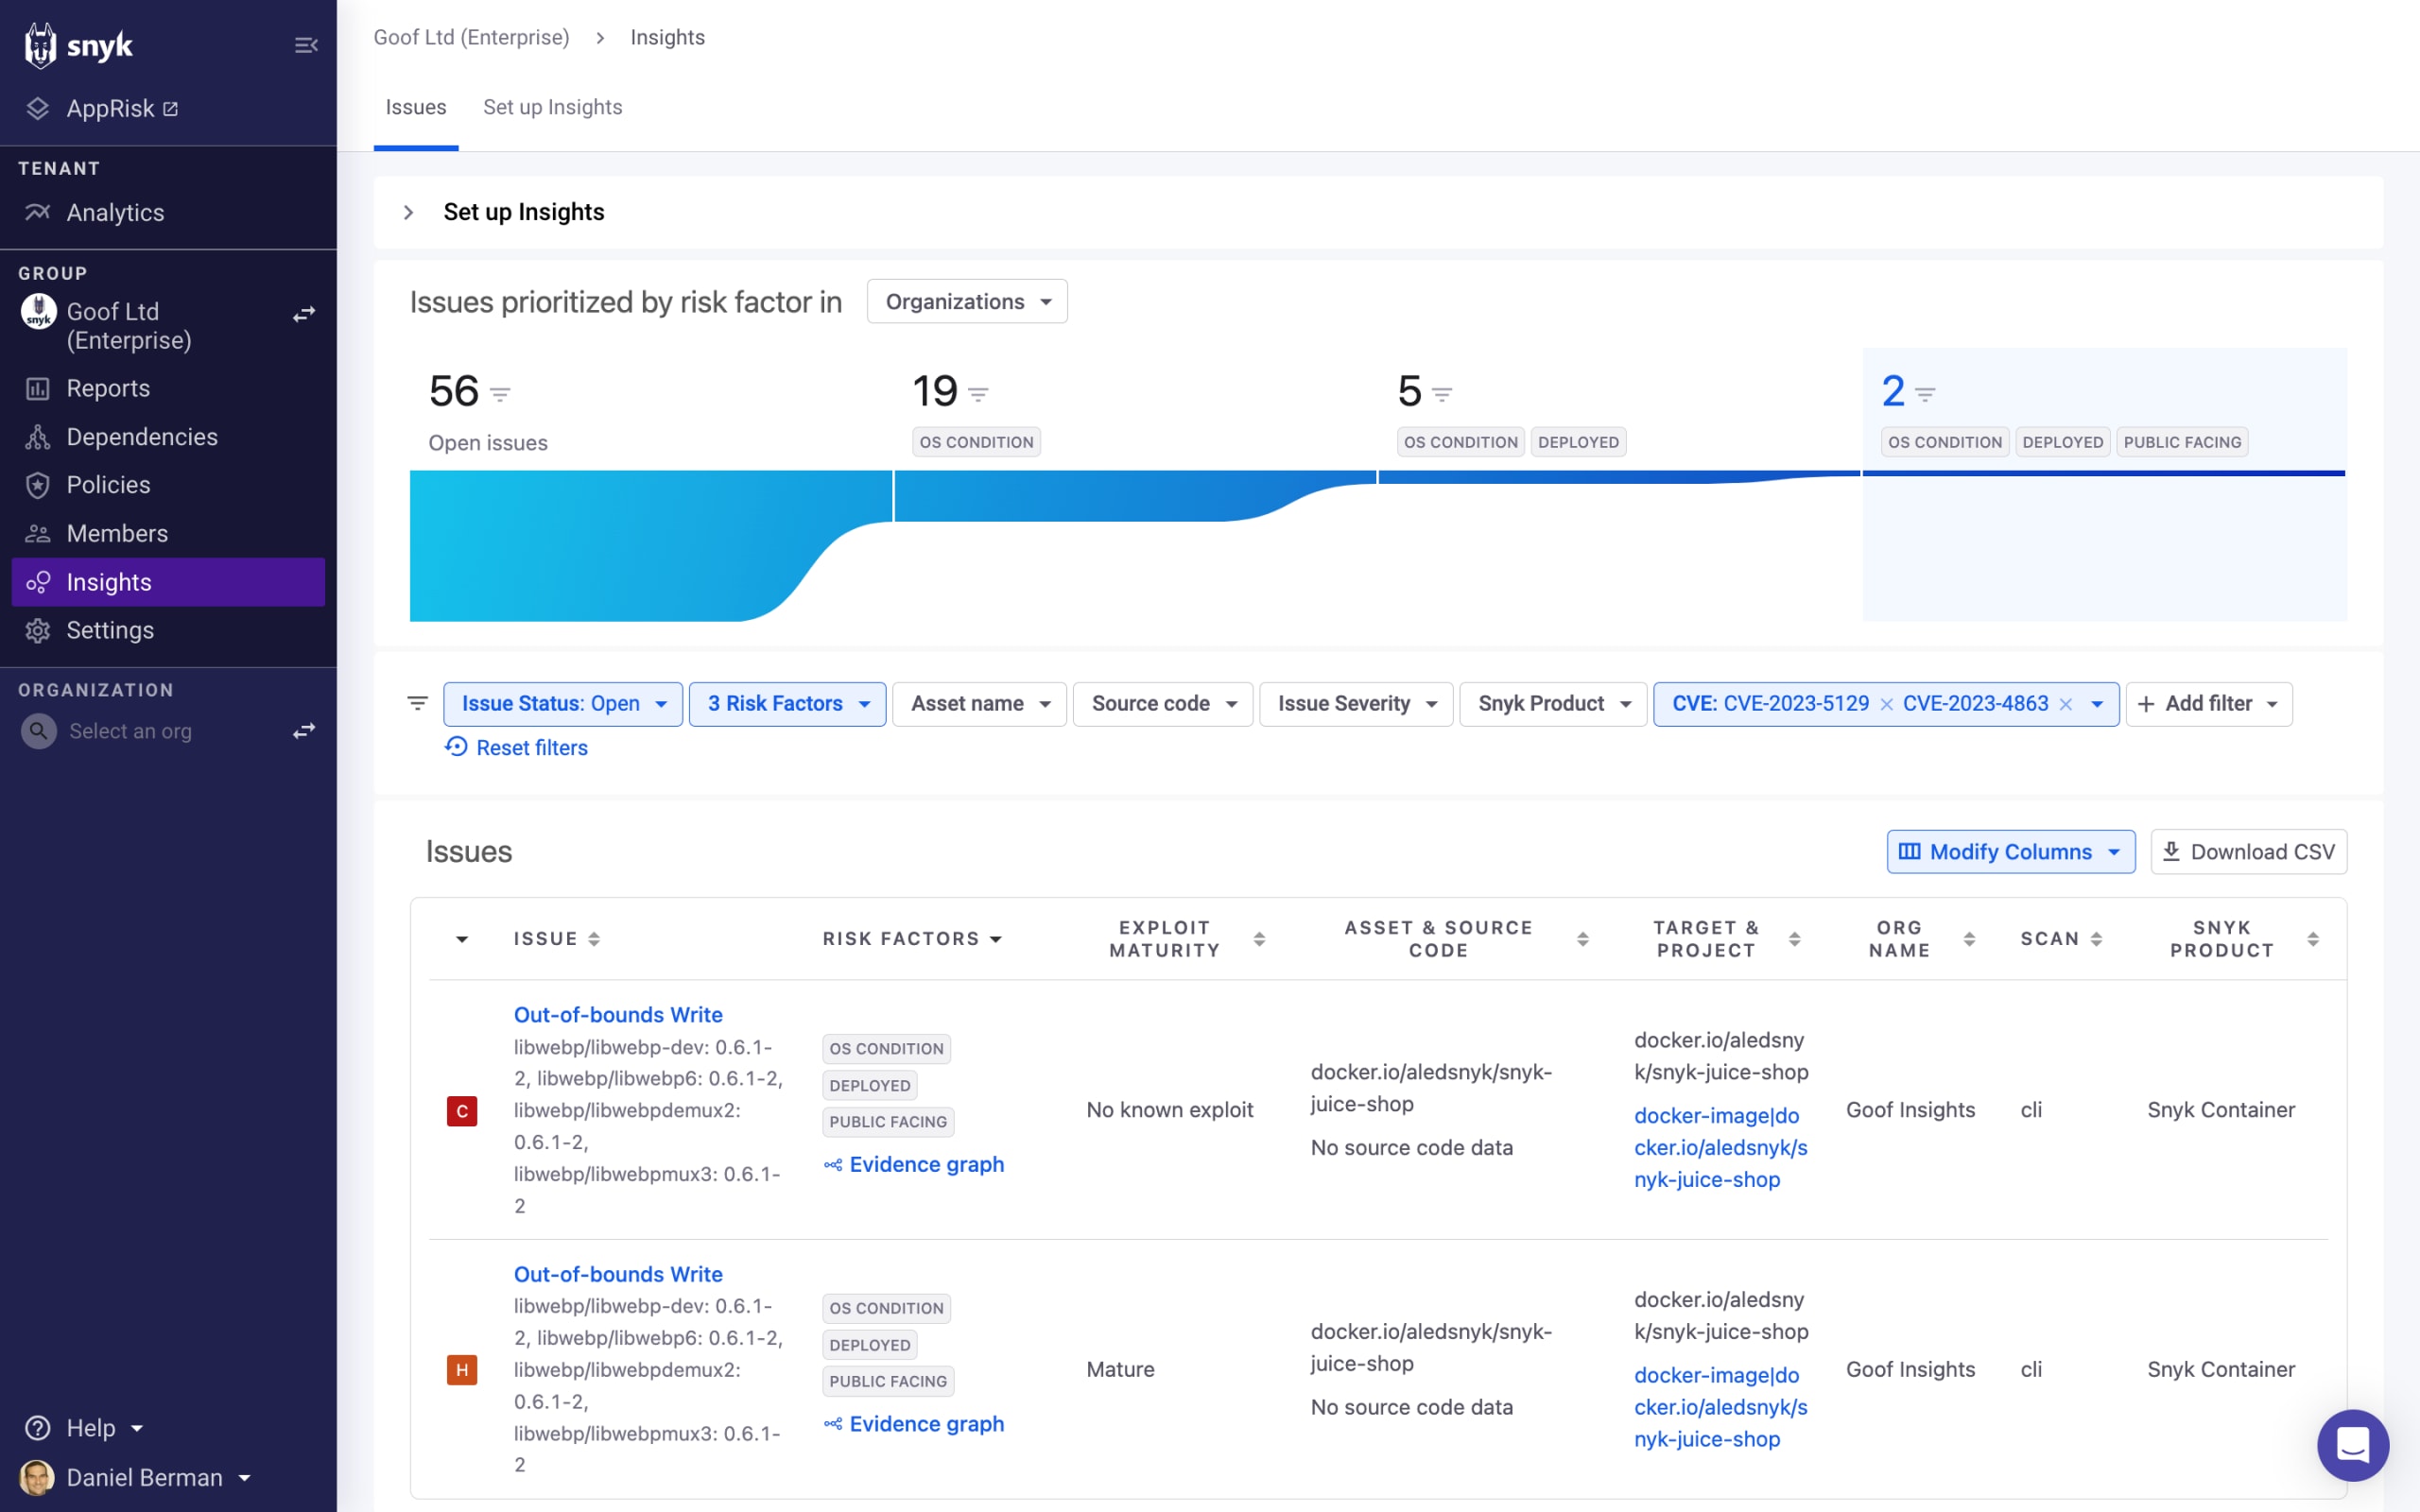
Task: Click Daniel Berman's avatar picture
Action: (37, 1477)
